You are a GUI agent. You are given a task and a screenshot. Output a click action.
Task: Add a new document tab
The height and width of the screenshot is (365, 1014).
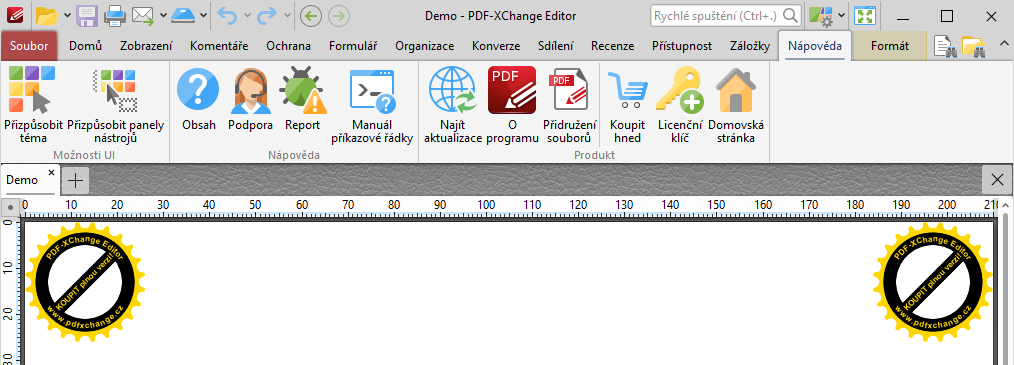pyautogui.click(x=76, y=180)
